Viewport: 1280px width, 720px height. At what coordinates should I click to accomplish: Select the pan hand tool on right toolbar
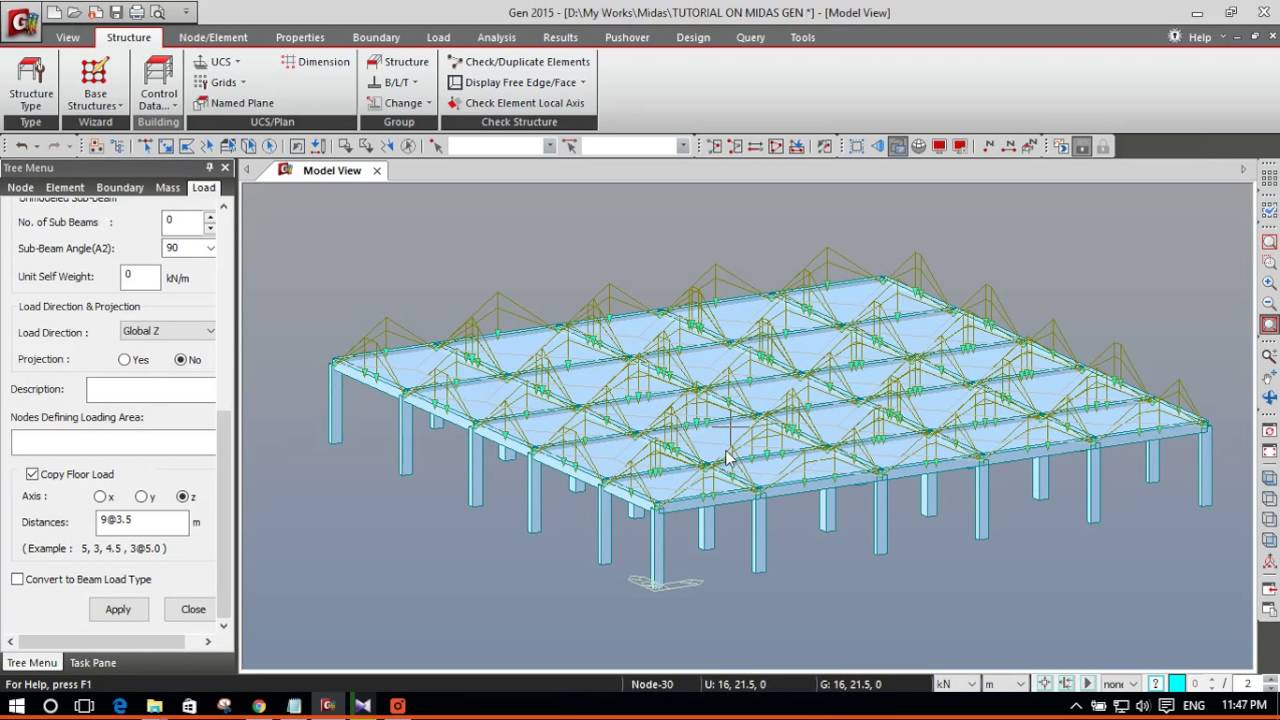pyautogui.click(x=1269, y=377)
